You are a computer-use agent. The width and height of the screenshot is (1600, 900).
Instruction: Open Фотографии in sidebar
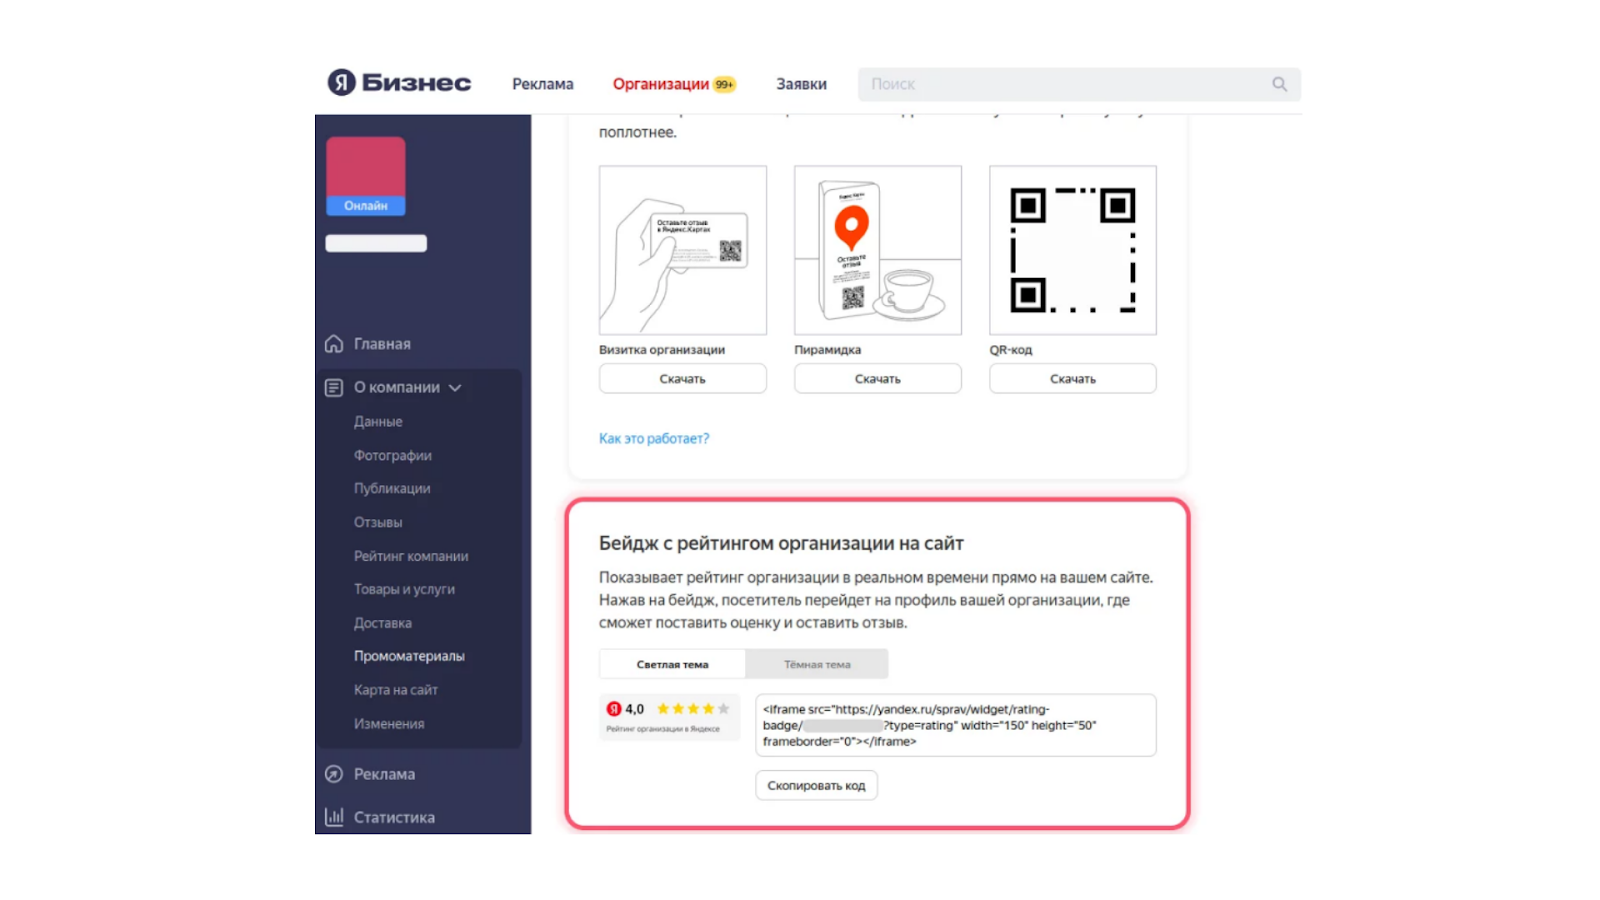point(393,456)
